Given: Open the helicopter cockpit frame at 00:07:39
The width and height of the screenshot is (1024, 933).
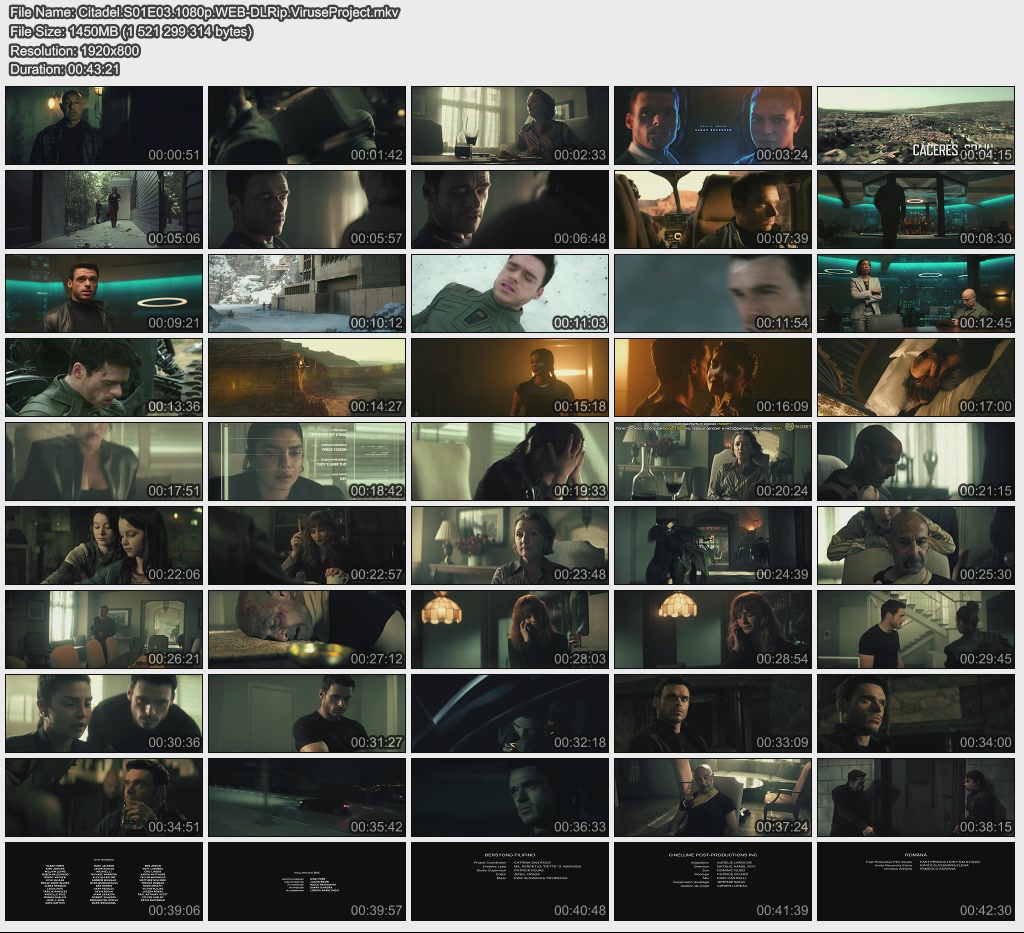Looking at the screenshot, I should 713,210.
